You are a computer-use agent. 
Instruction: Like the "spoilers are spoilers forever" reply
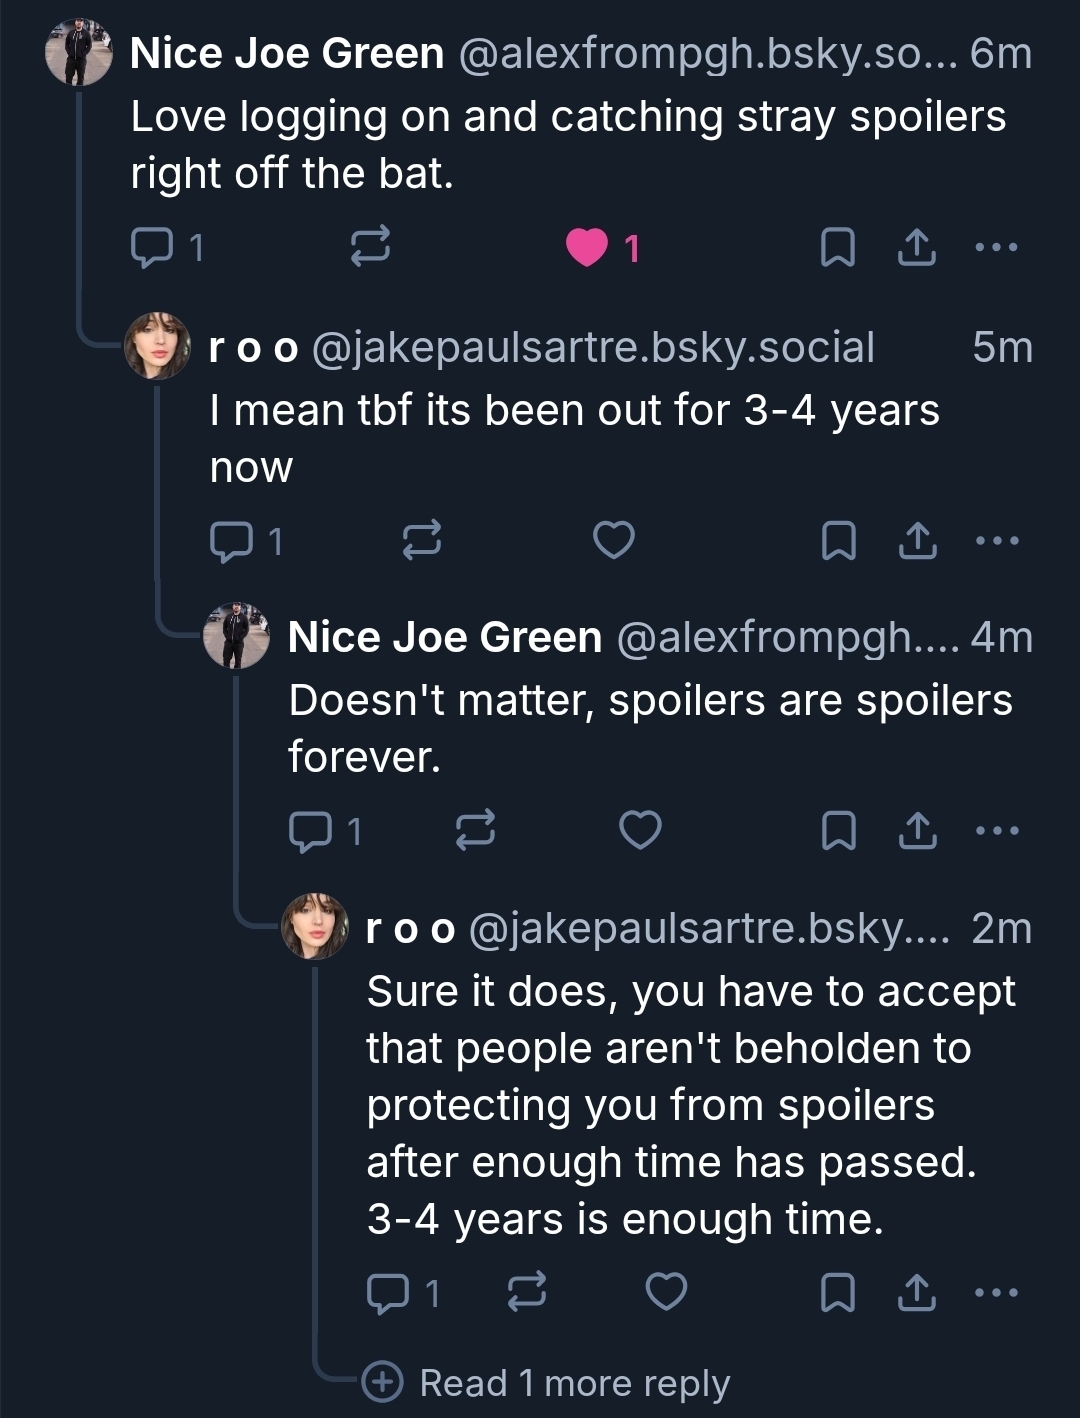pos(640,831)
